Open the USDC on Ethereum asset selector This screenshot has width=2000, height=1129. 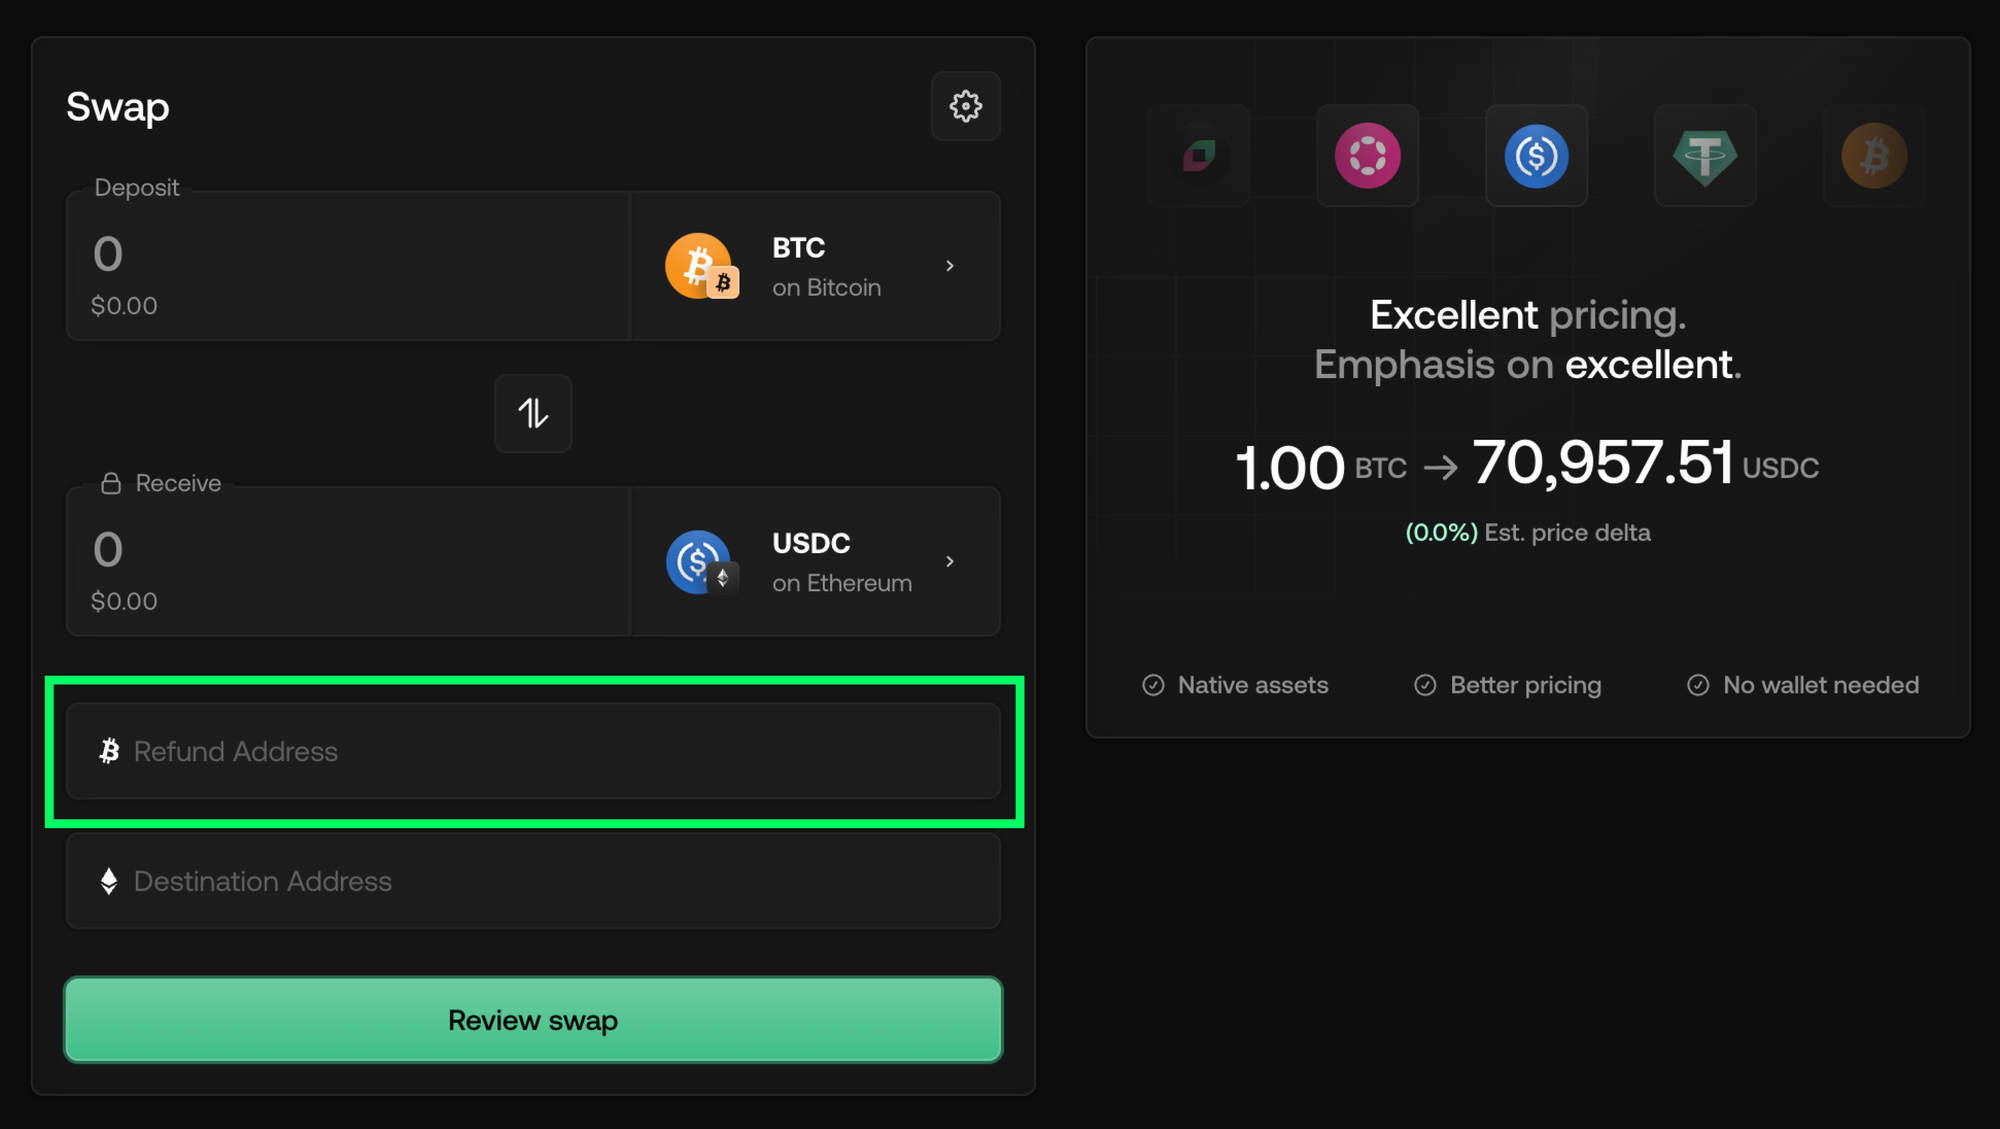coord(815,562)
